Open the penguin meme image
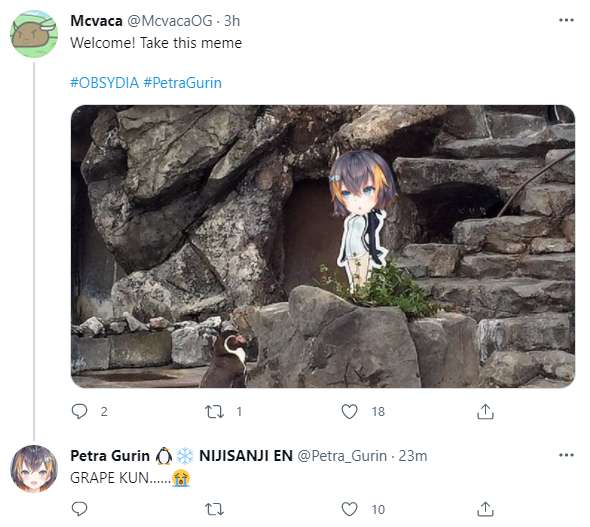Screen dimensions: 590x527 click(323, 246)
